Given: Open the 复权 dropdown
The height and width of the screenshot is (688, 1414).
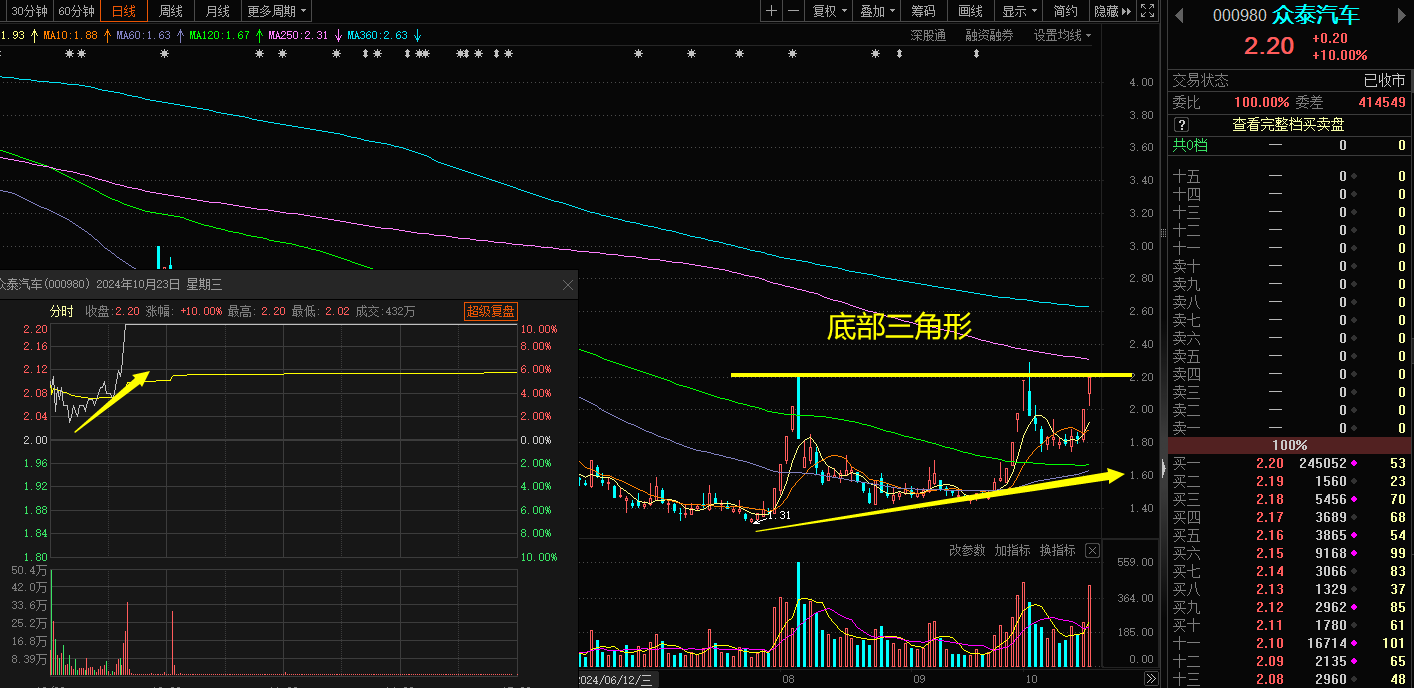Looking at the screenshot, I should [830, 11].
